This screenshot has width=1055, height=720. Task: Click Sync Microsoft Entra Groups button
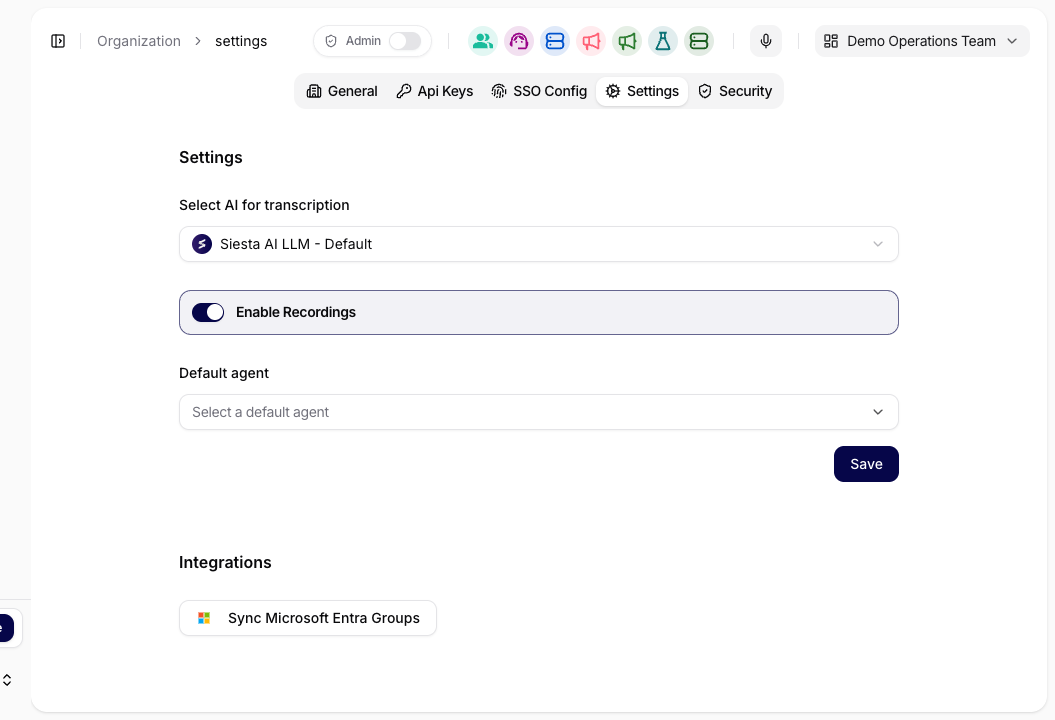(x=307, y=618)
